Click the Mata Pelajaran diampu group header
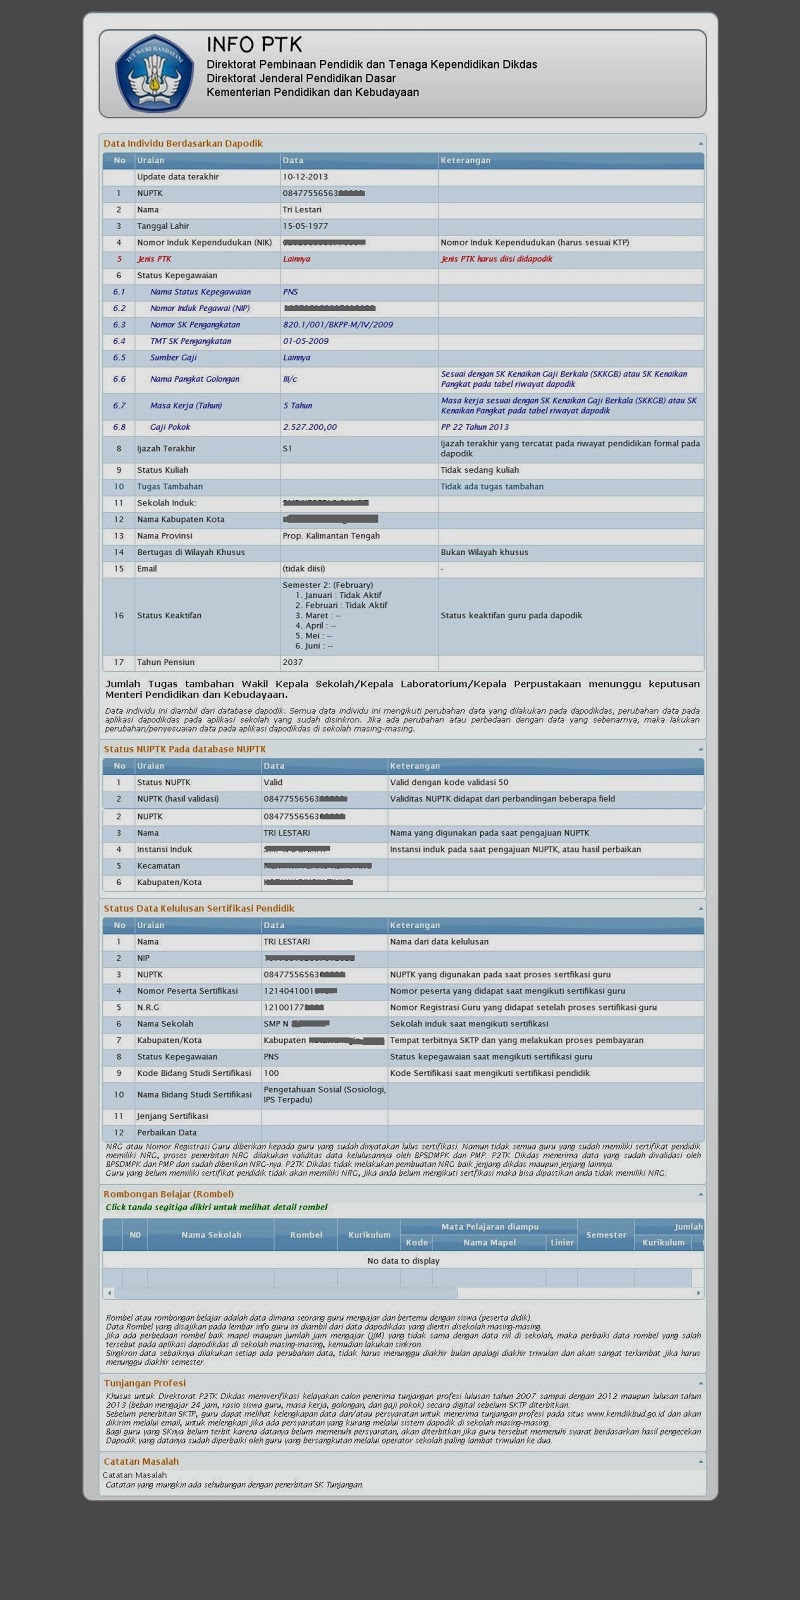Screen dimensions: 800x1600 [x=489, y=1227]
